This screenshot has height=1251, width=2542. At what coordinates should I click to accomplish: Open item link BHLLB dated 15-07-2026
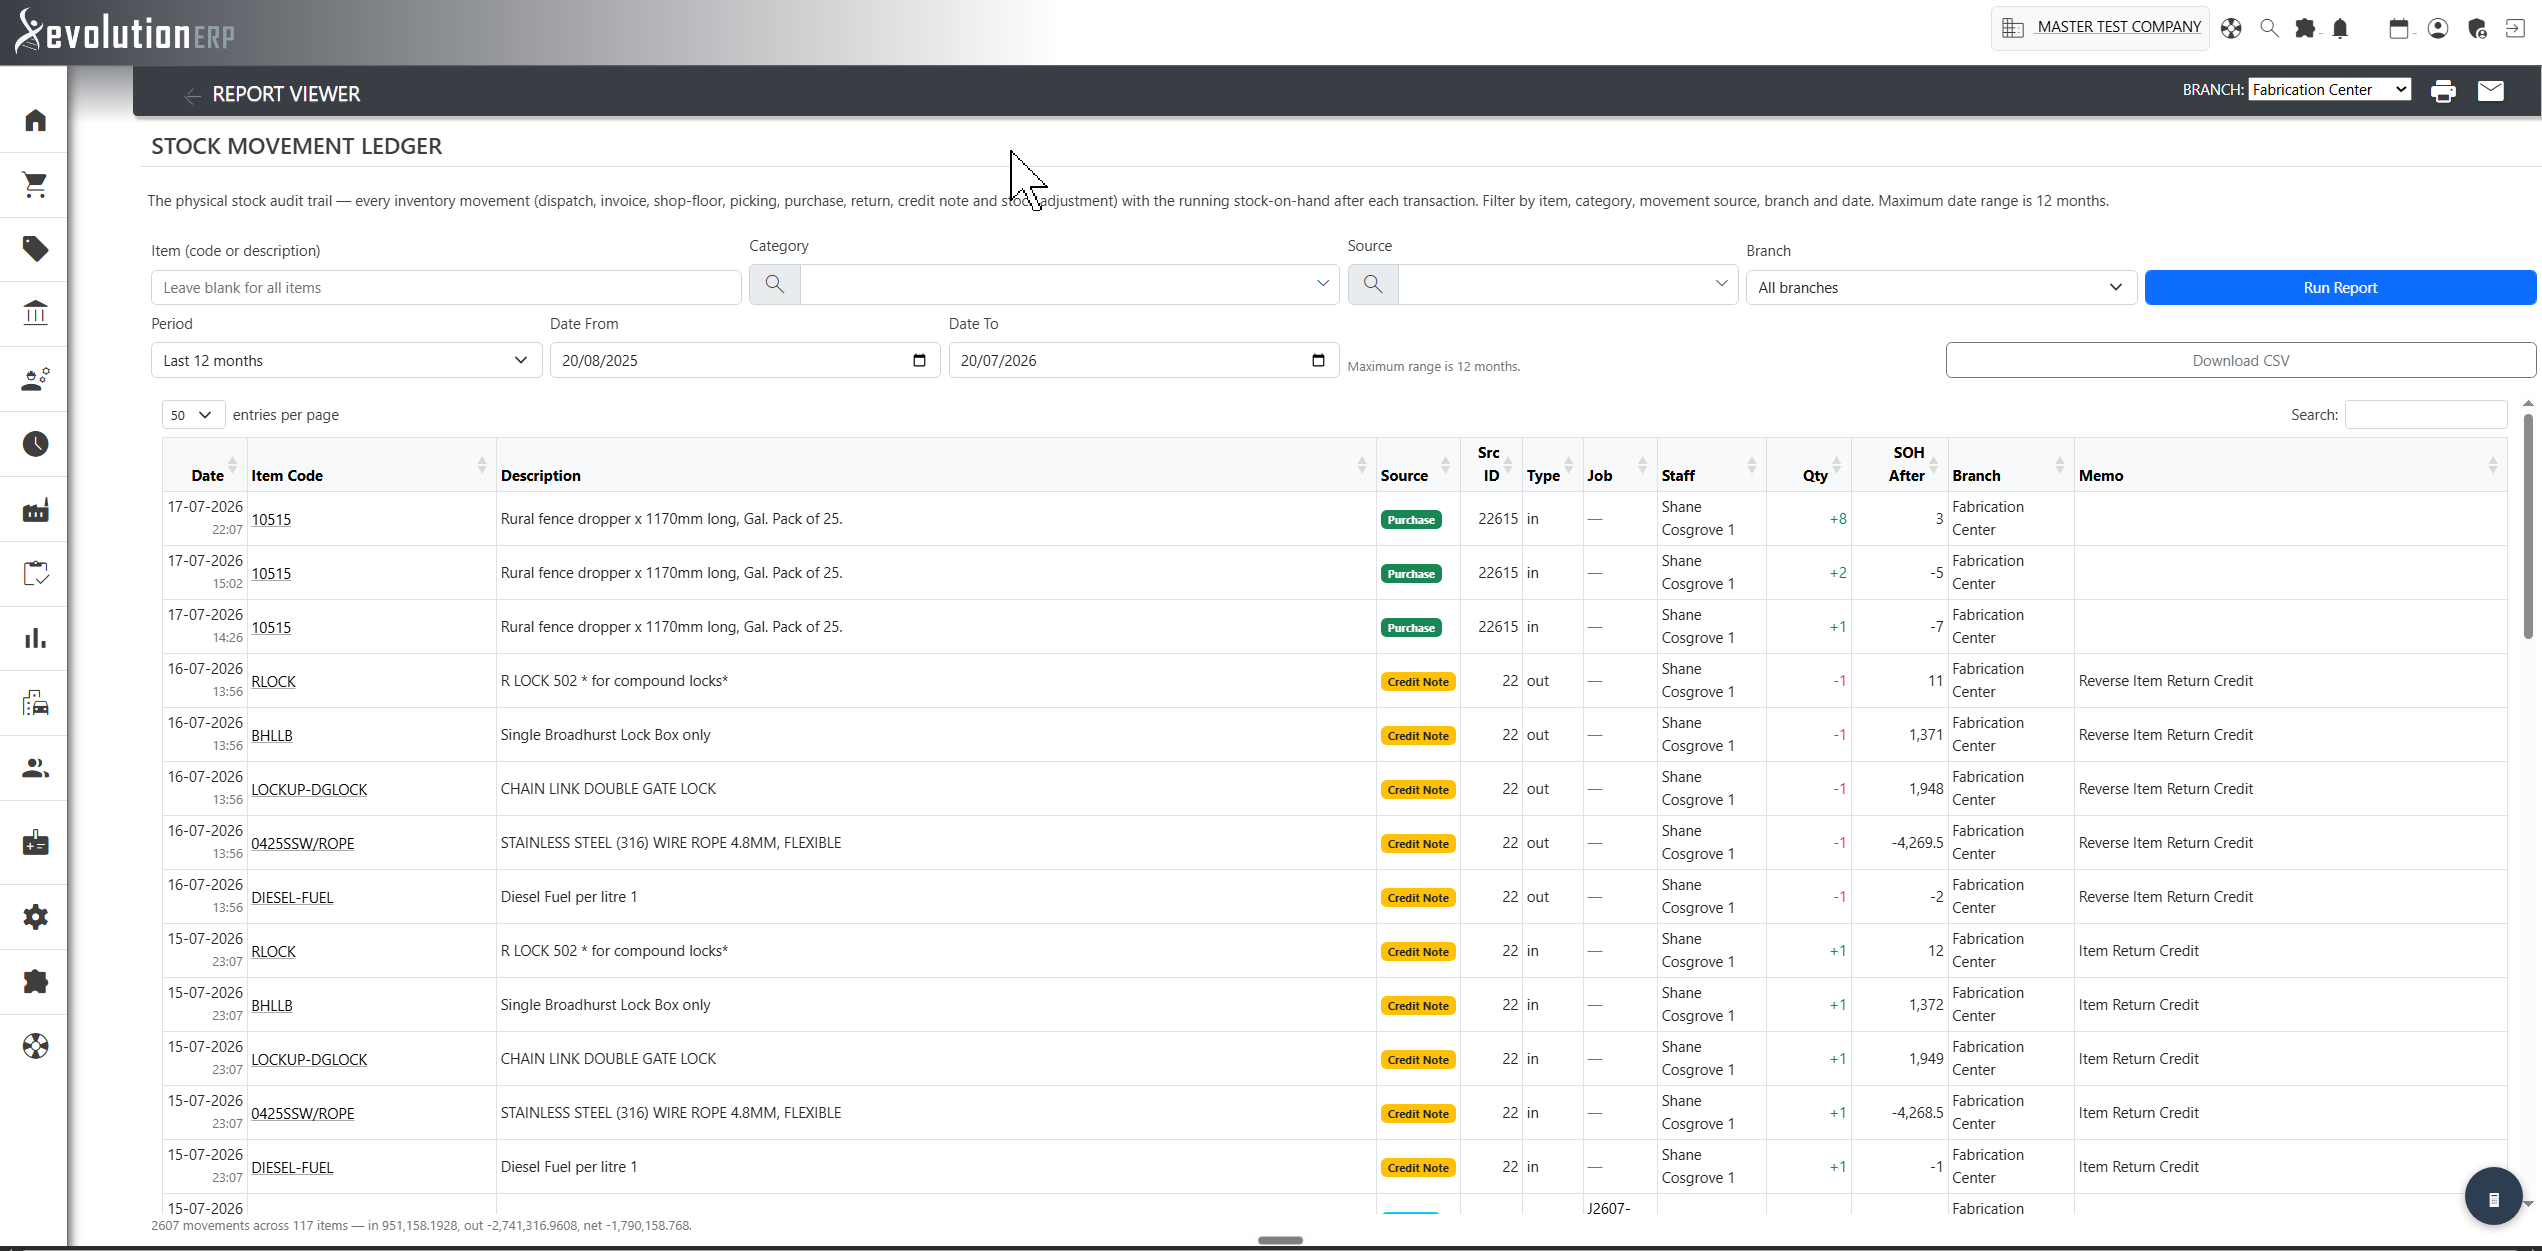tap(272, 1006)
